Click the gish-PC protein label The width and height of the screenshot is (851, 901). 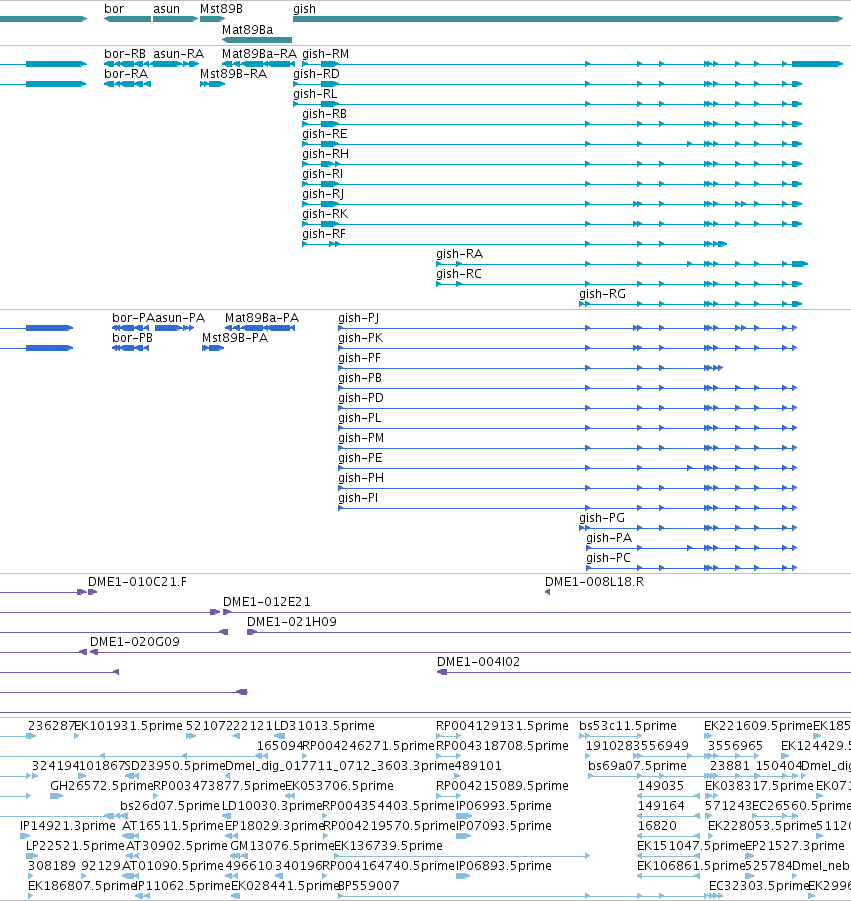(x=609, y=558)
